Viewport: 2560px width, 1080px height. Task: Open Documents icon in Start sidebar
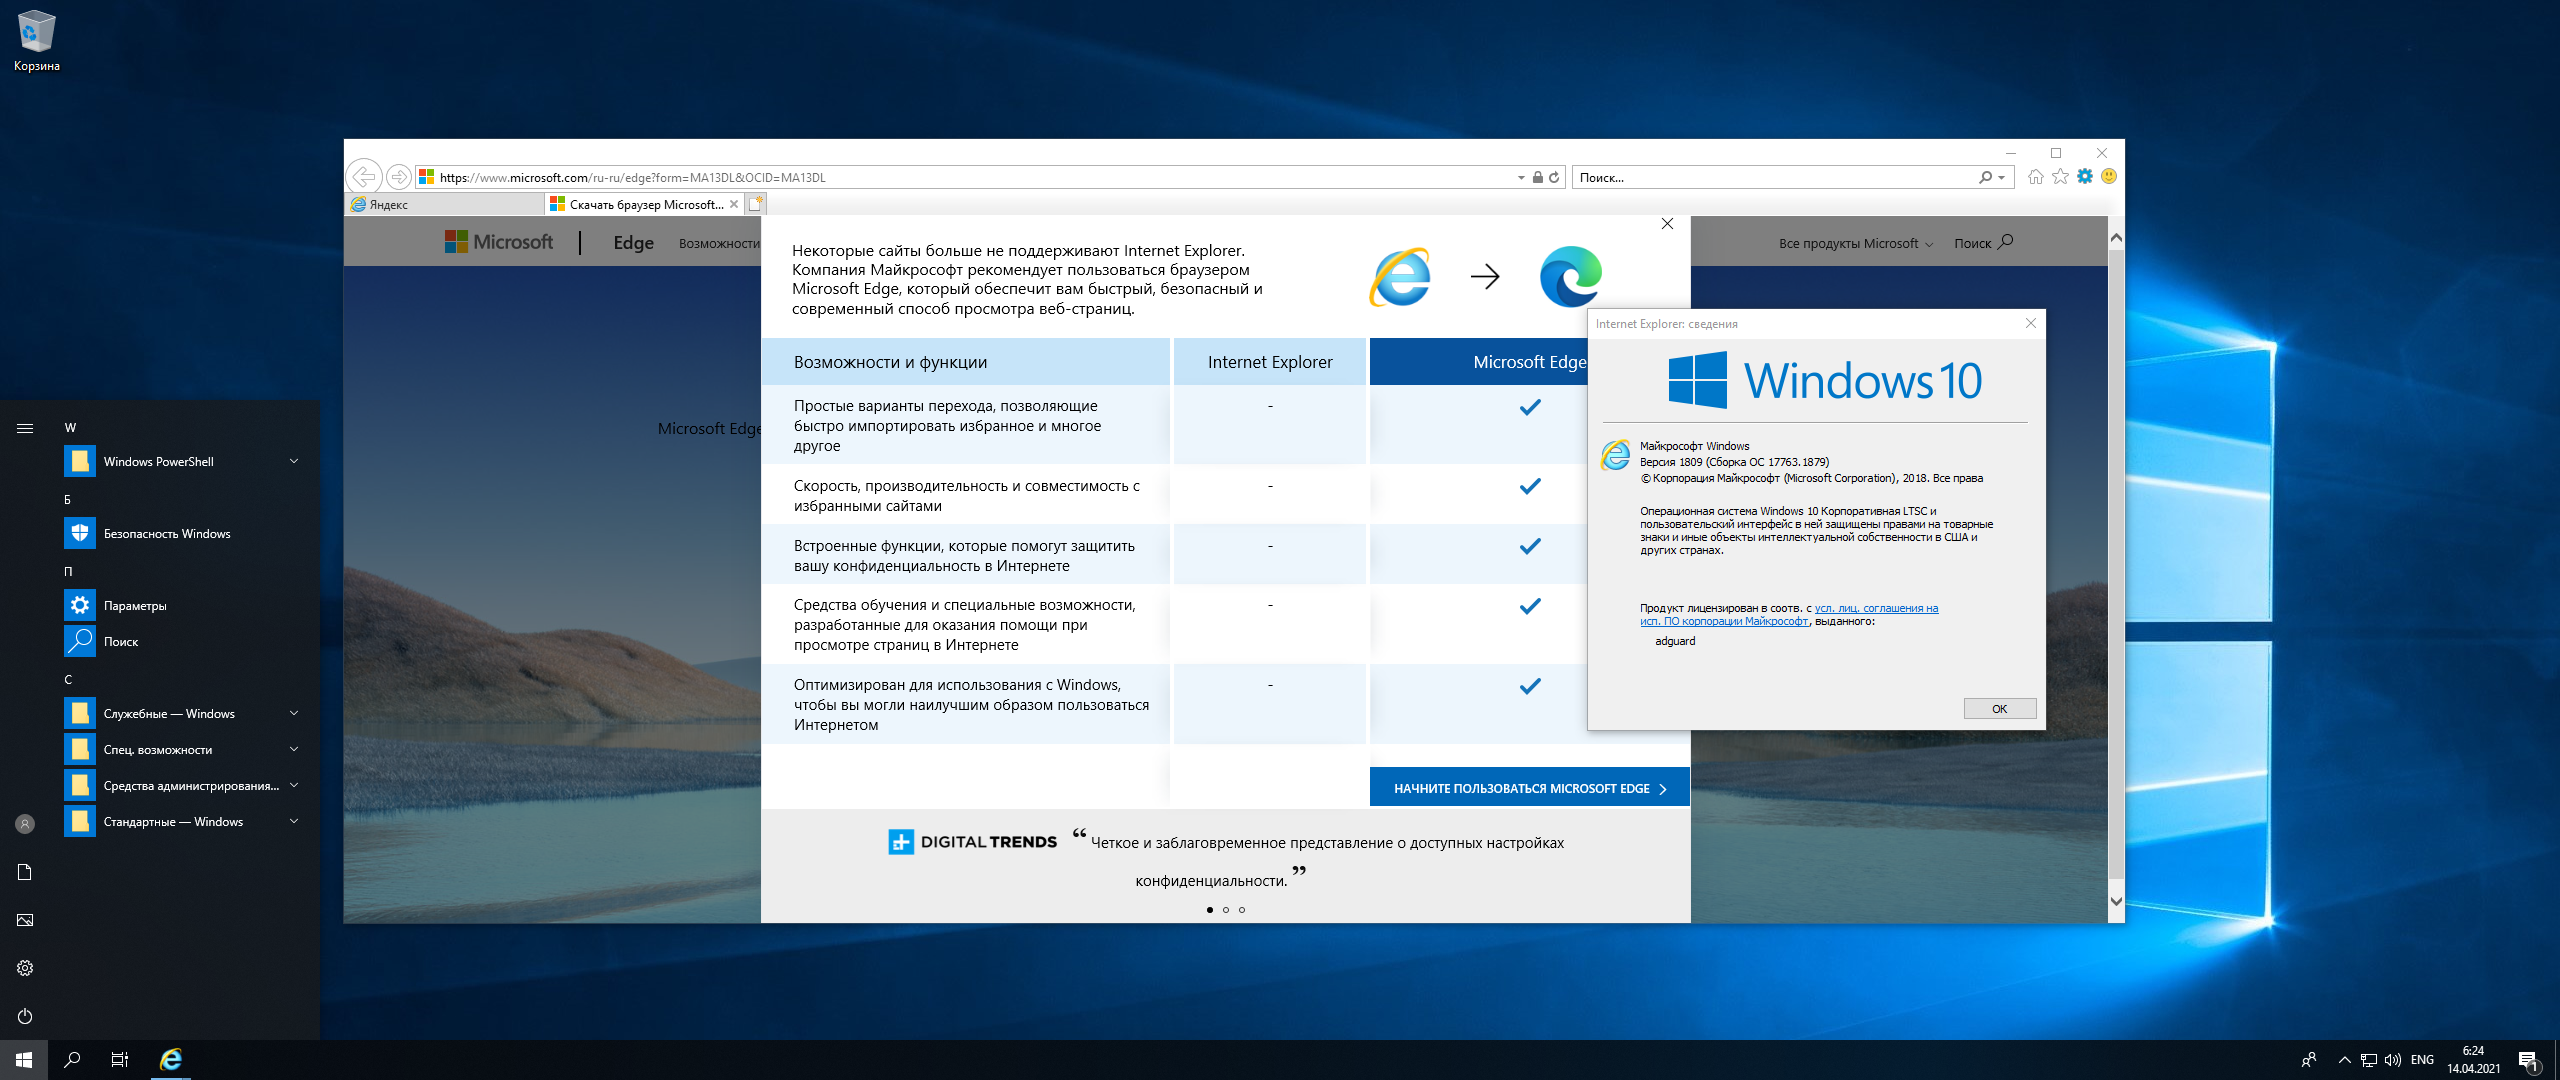click(x=25, y=872)
